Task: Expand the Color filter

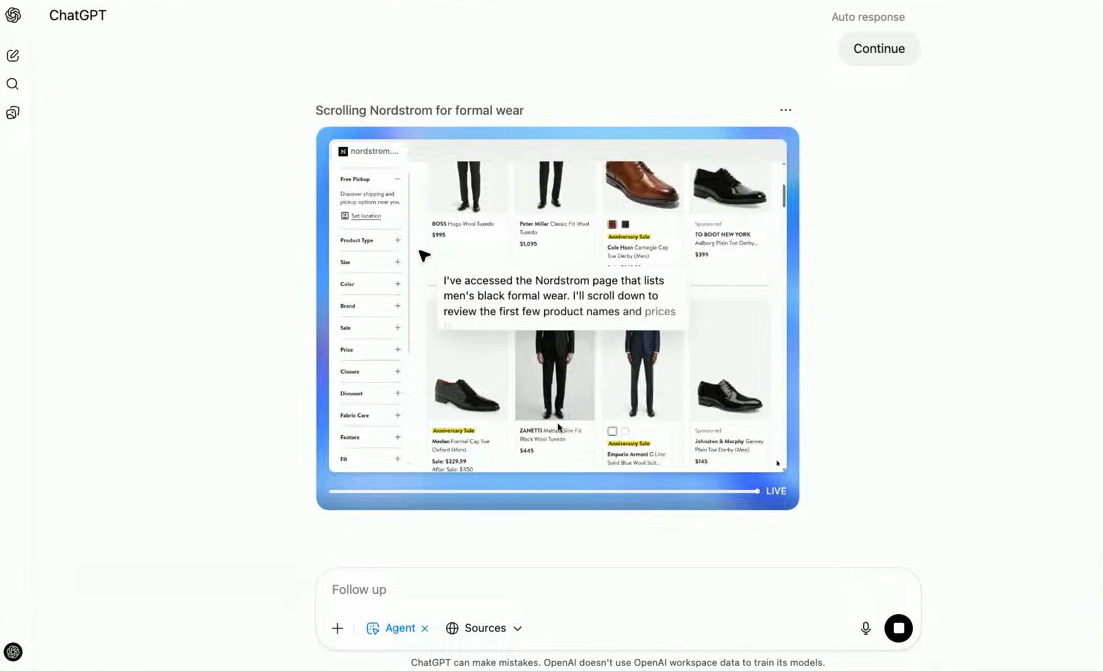Action: pos(397,284)
